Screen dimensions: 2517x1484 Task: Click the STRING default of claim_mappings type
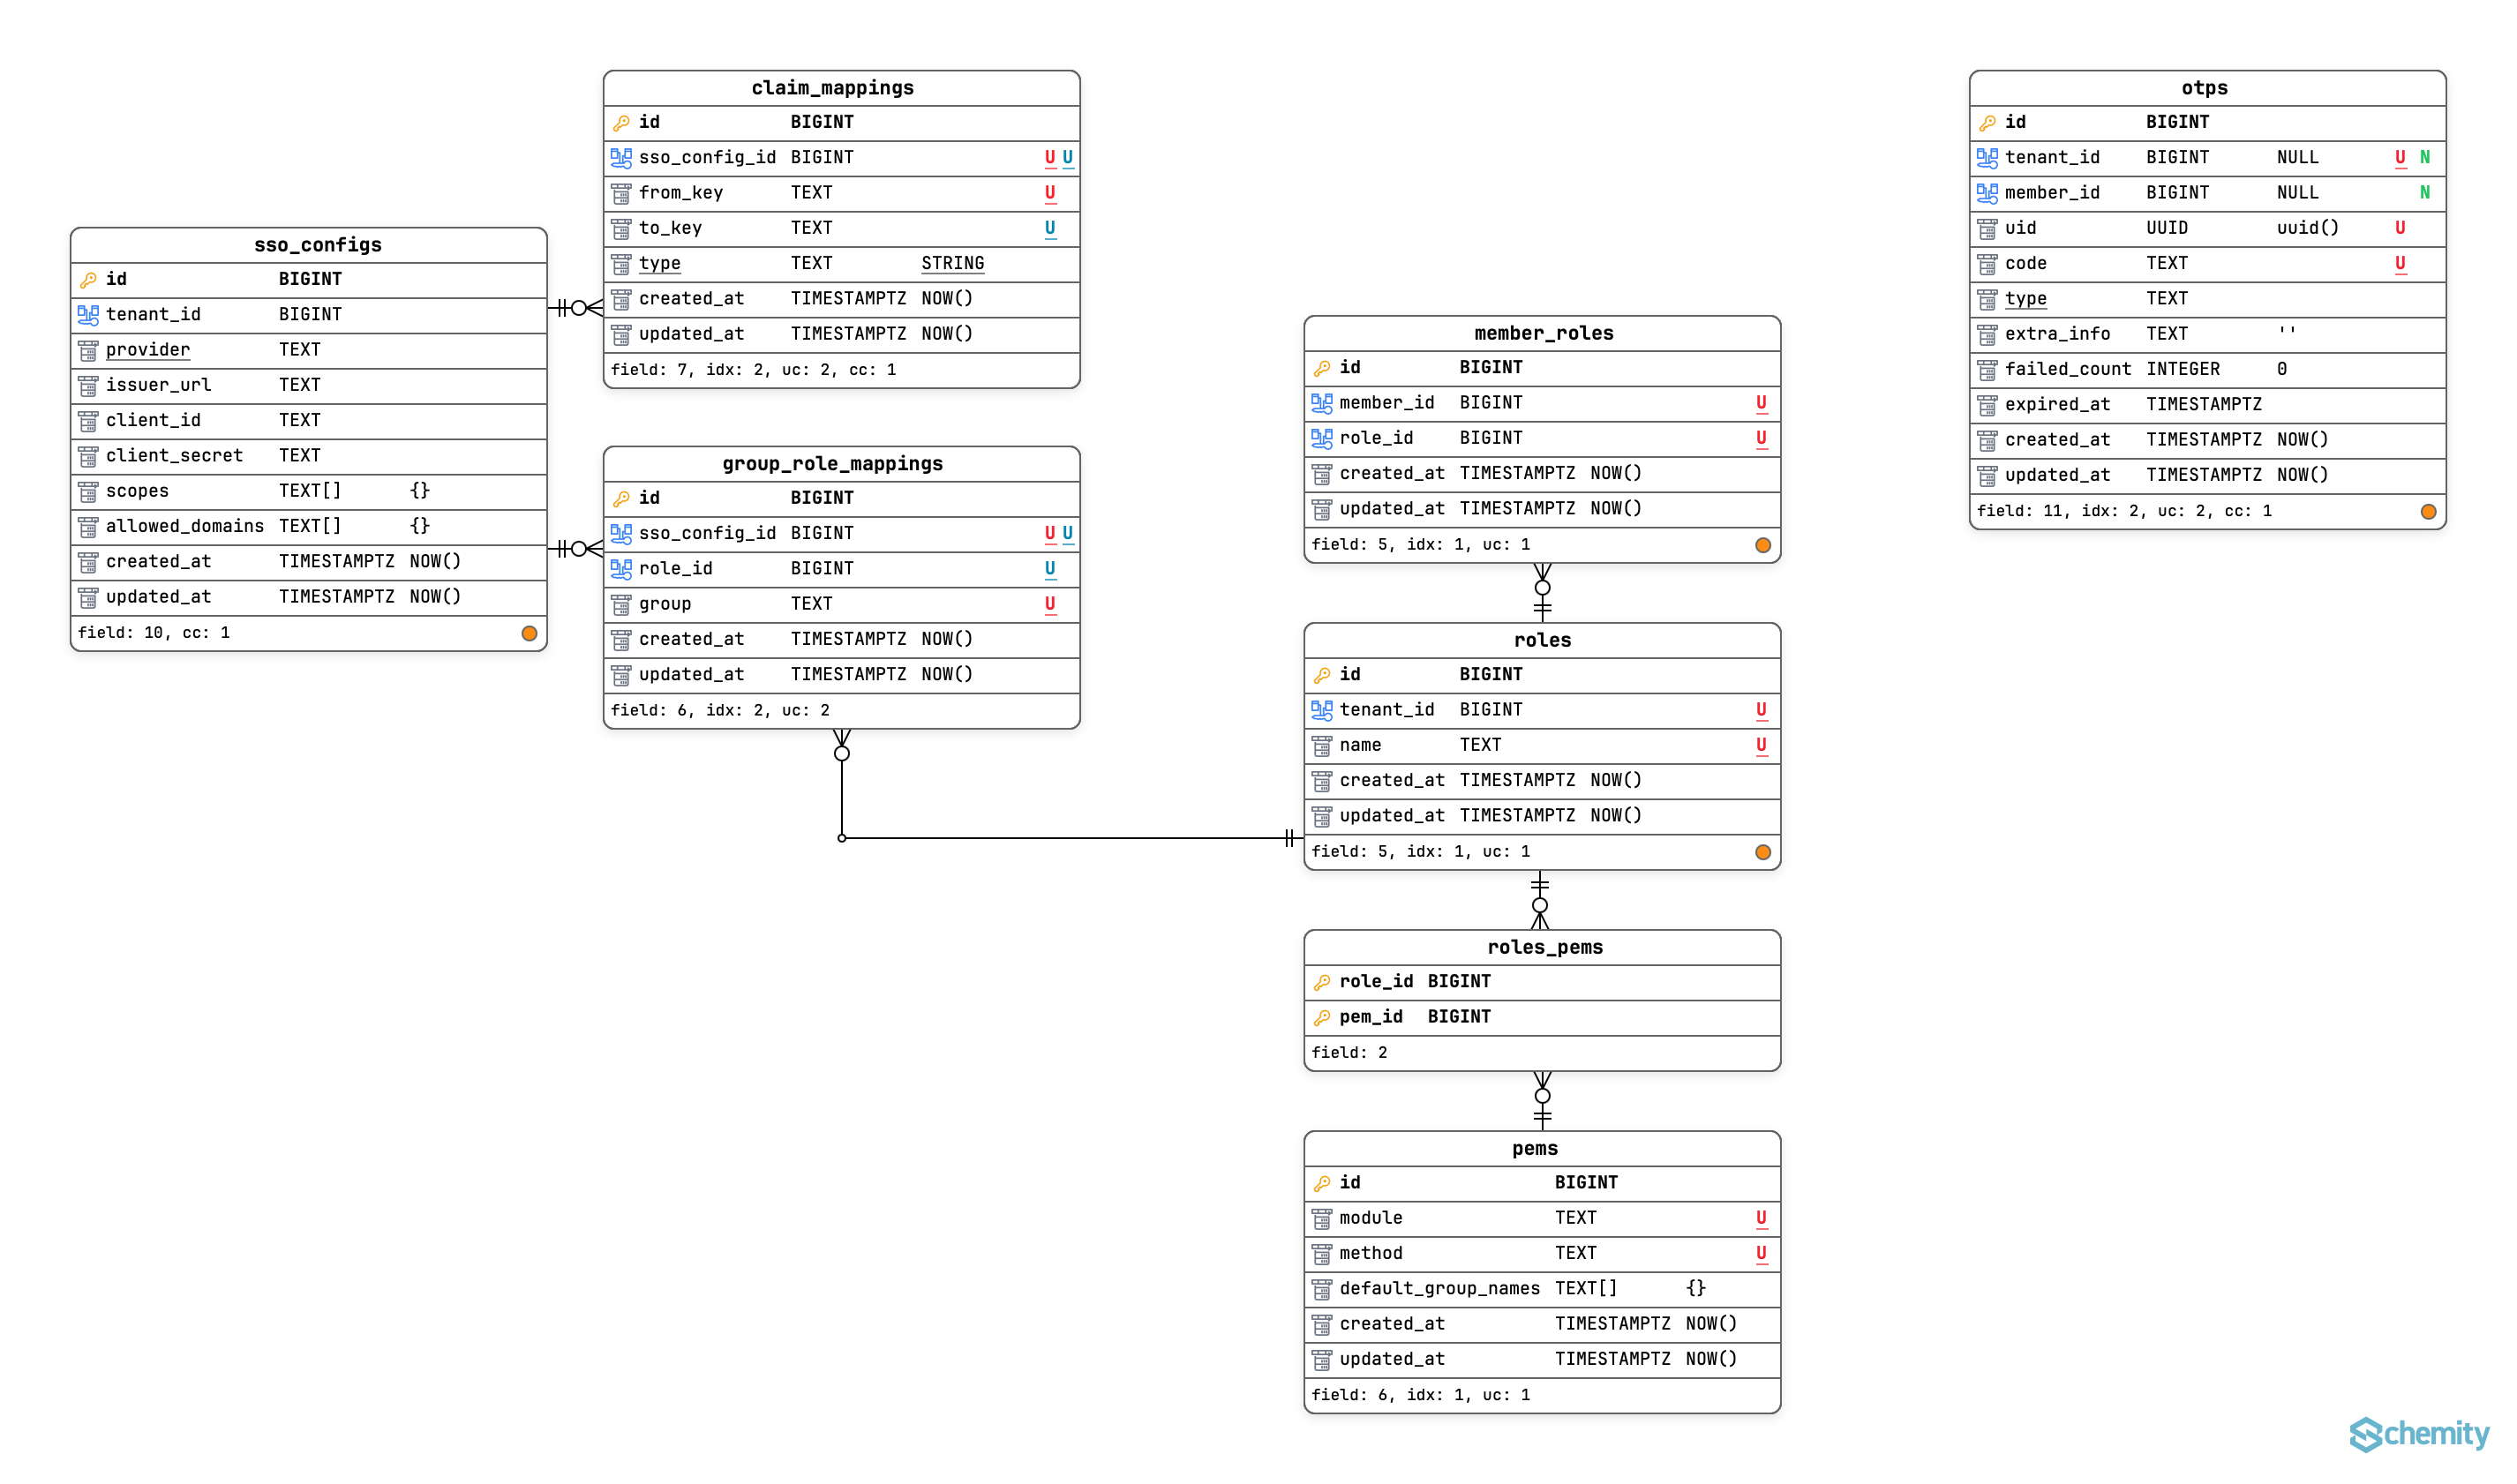952,264
